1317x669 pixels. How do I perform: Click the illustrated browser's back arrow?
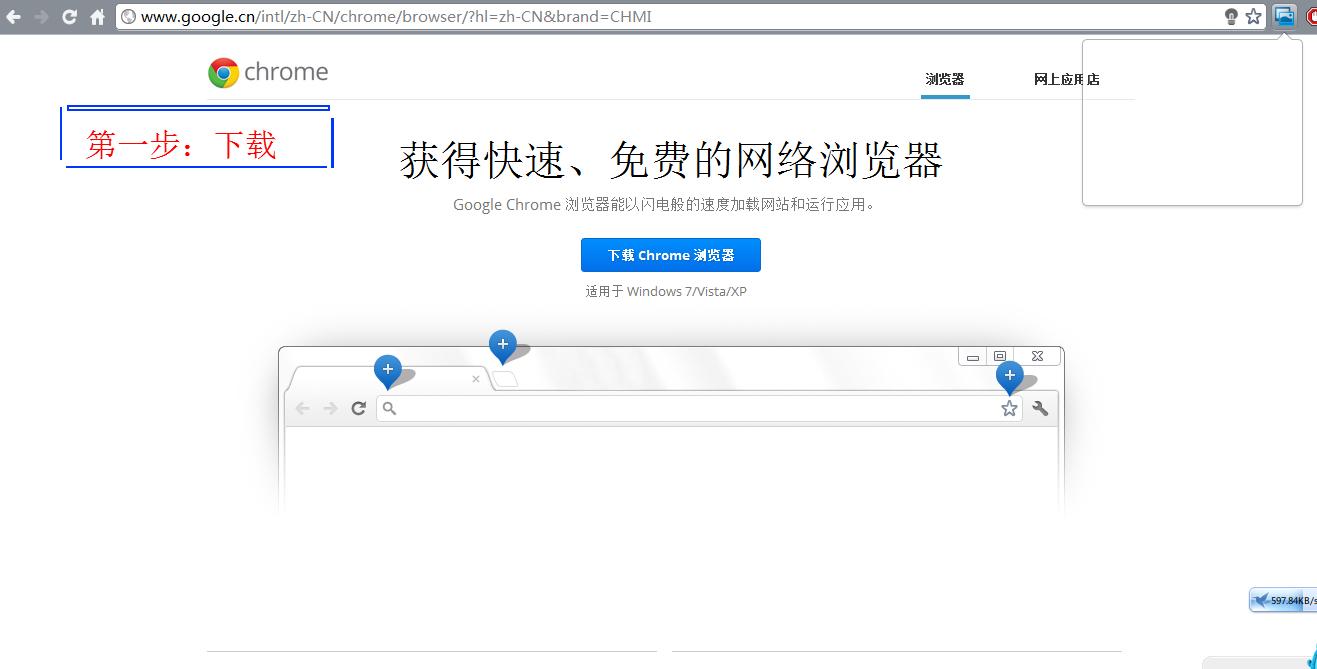(x=302, y=408)
